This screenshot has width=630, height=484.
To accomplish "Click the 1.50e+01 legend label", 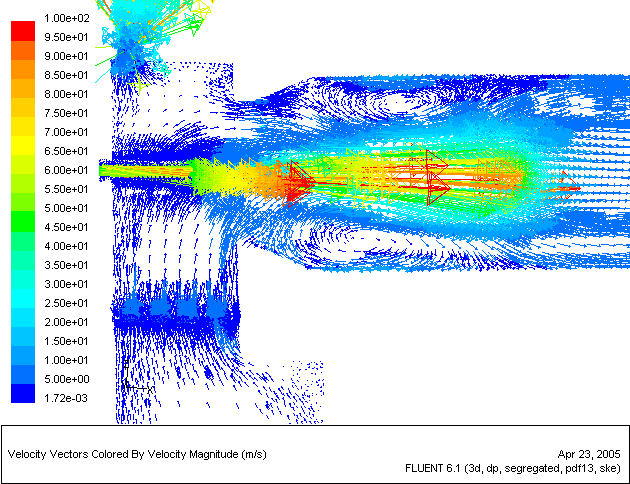I will coord(66,341).
